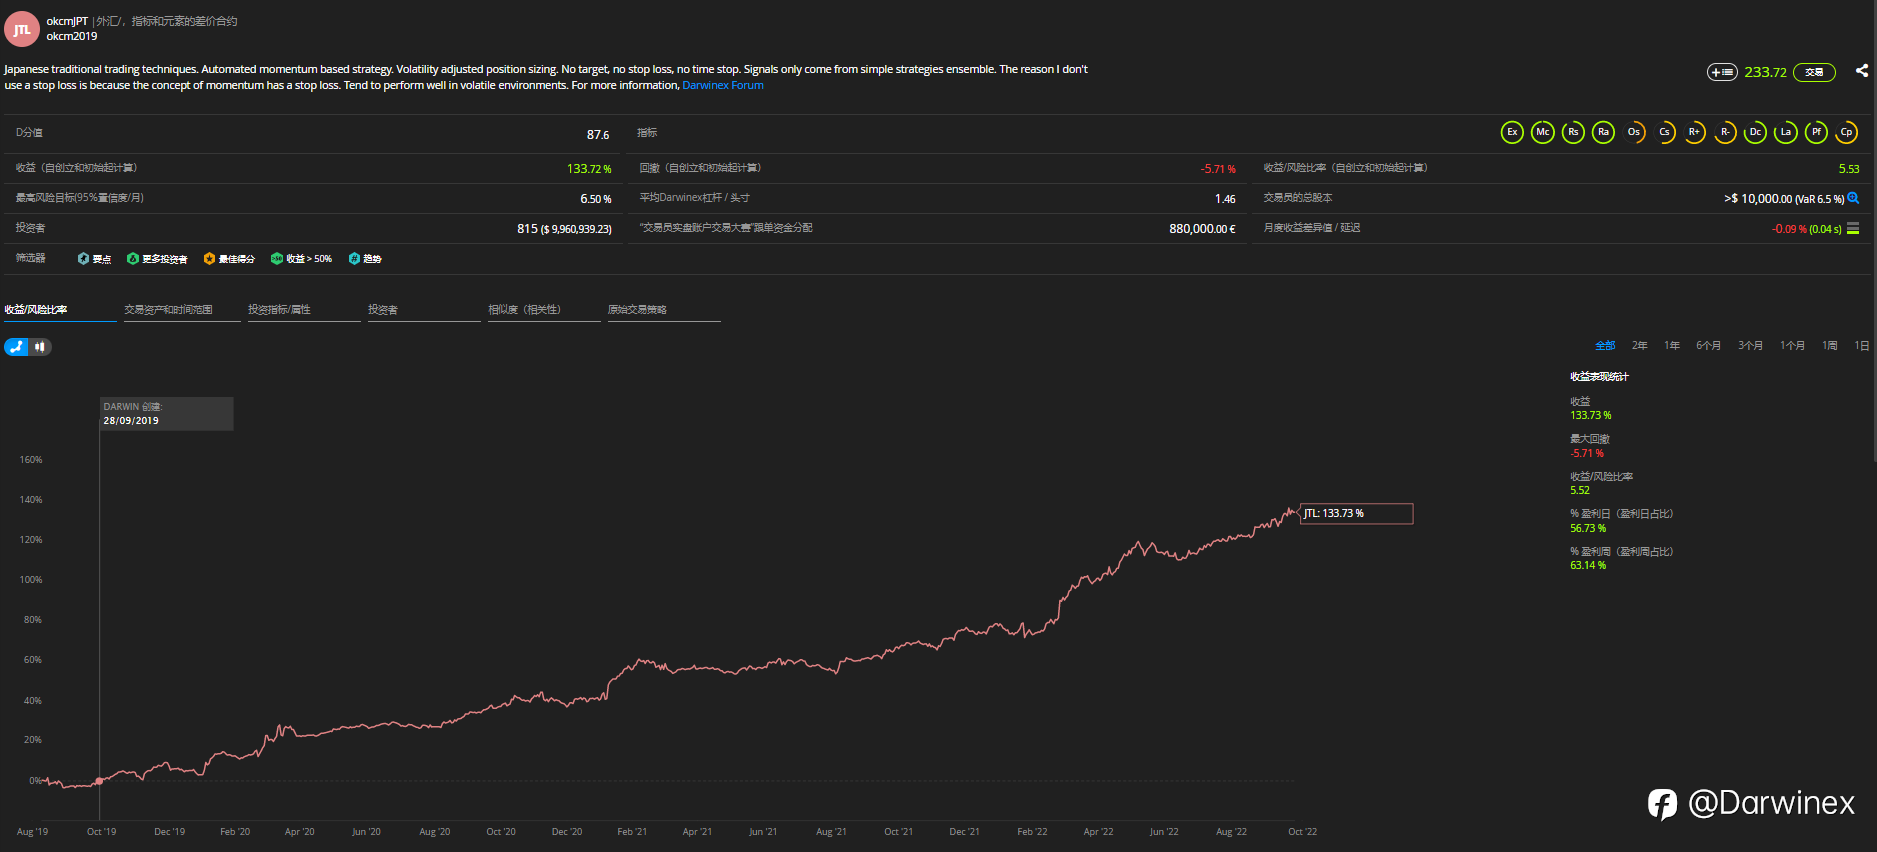The image size is (1877, 852).
Task: Switch chart to line view
Action: [x=16, y=347]
